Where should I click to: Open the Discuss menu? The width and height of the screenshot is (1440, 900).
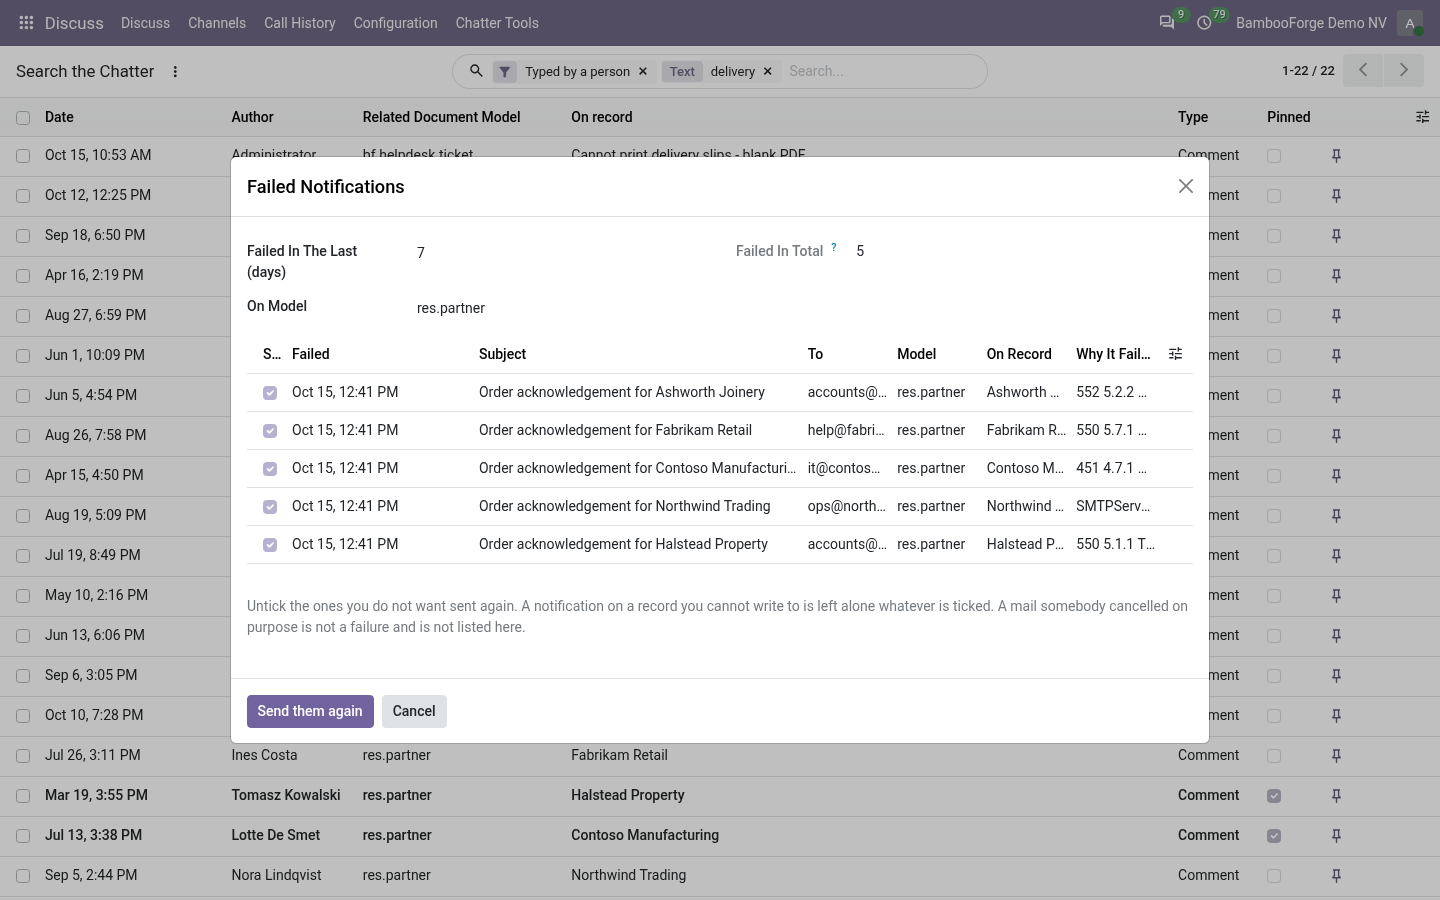click(145, 23)
